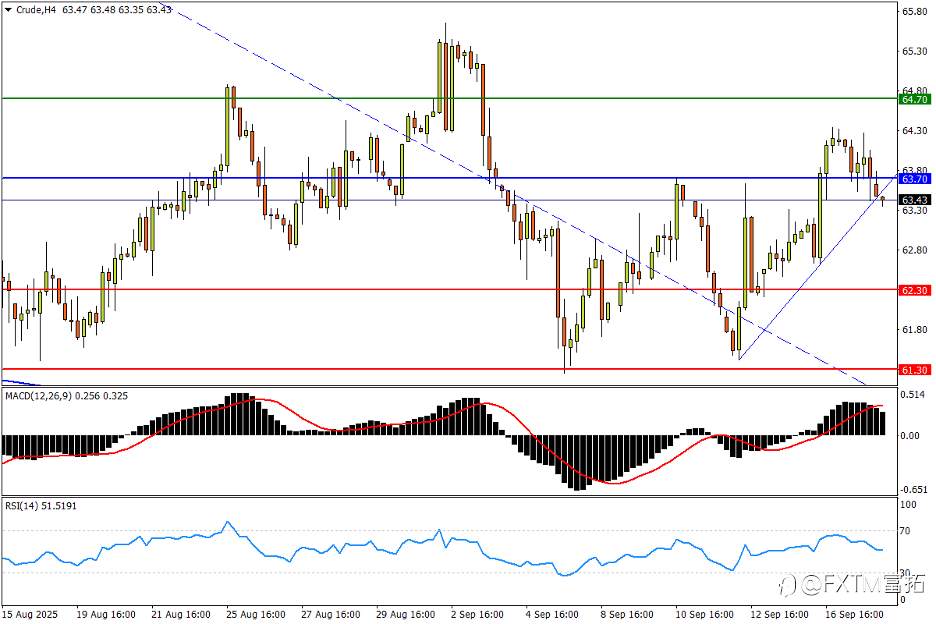Click the OHLC values 63.47 63.48 63.35 63.43
The width and height of the screenshot is (936, 624).
click(117, 10)
